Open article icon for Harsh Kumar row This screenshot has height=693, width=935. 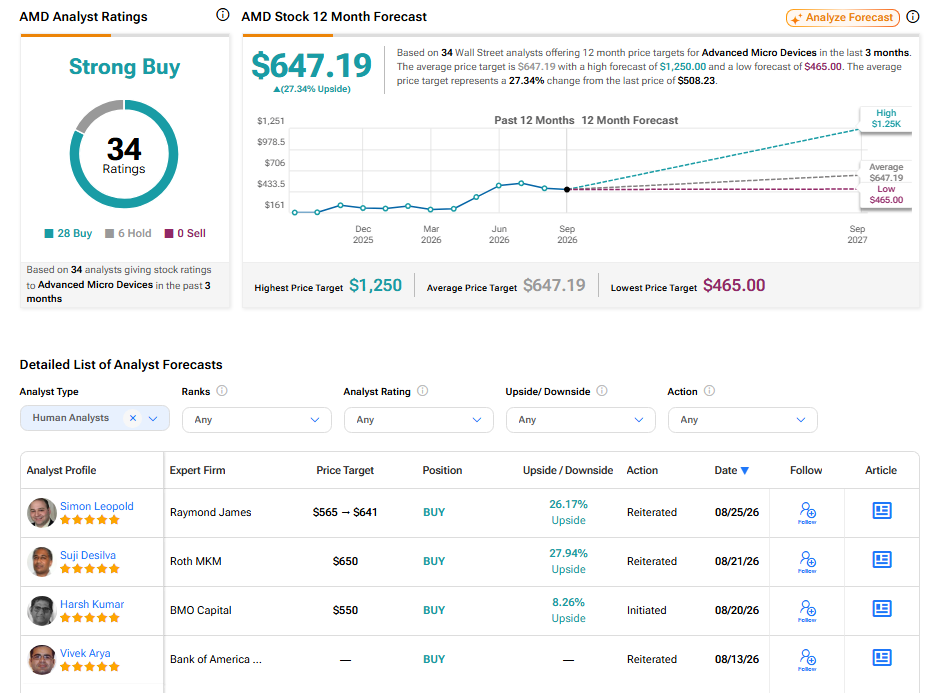click(x=882, y=608)
